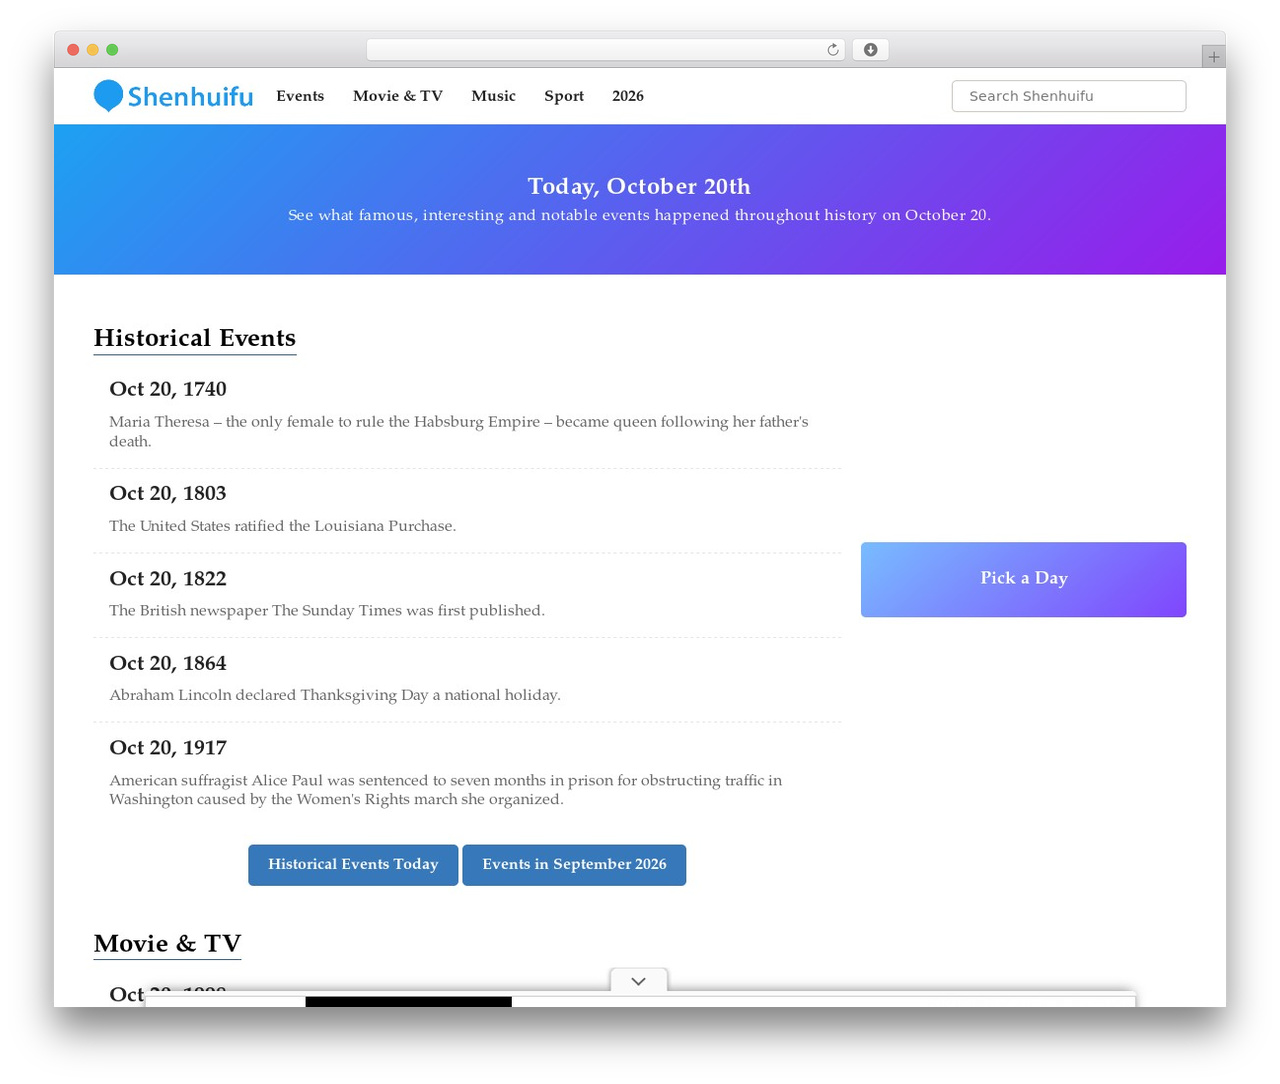The image size is (1280, 1084).
Task: Open the Movie & TV menu item
Action: pyautogui.click(x=397, y=96)
